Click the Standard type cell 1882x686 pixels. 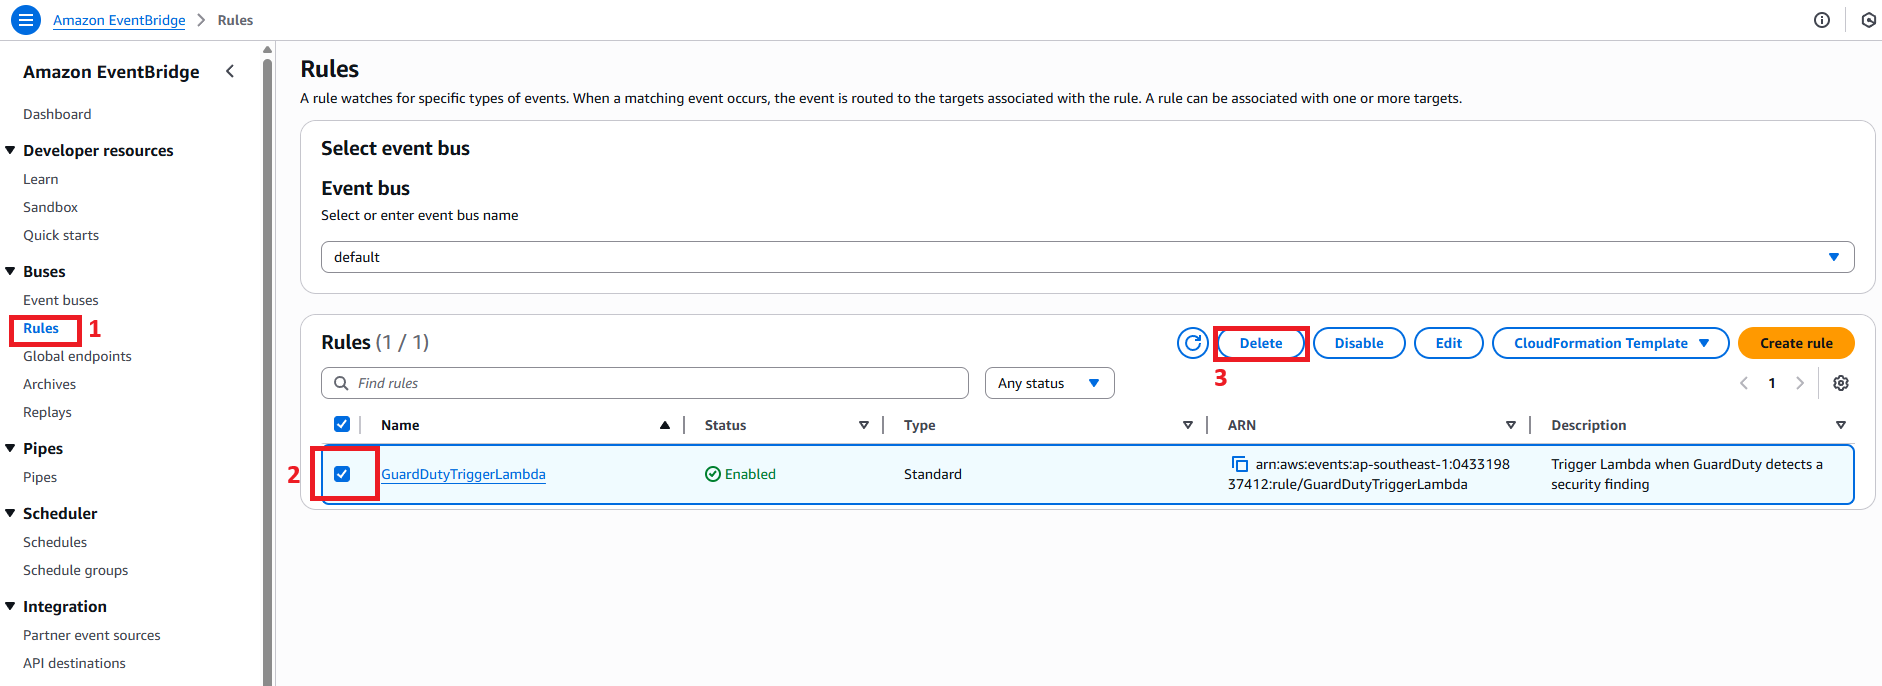click(933, 474)
